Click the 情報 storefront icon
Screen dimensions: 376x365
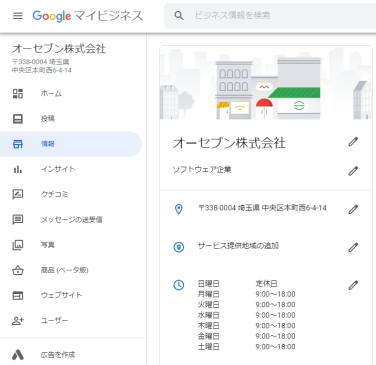(x=18, y=144)
